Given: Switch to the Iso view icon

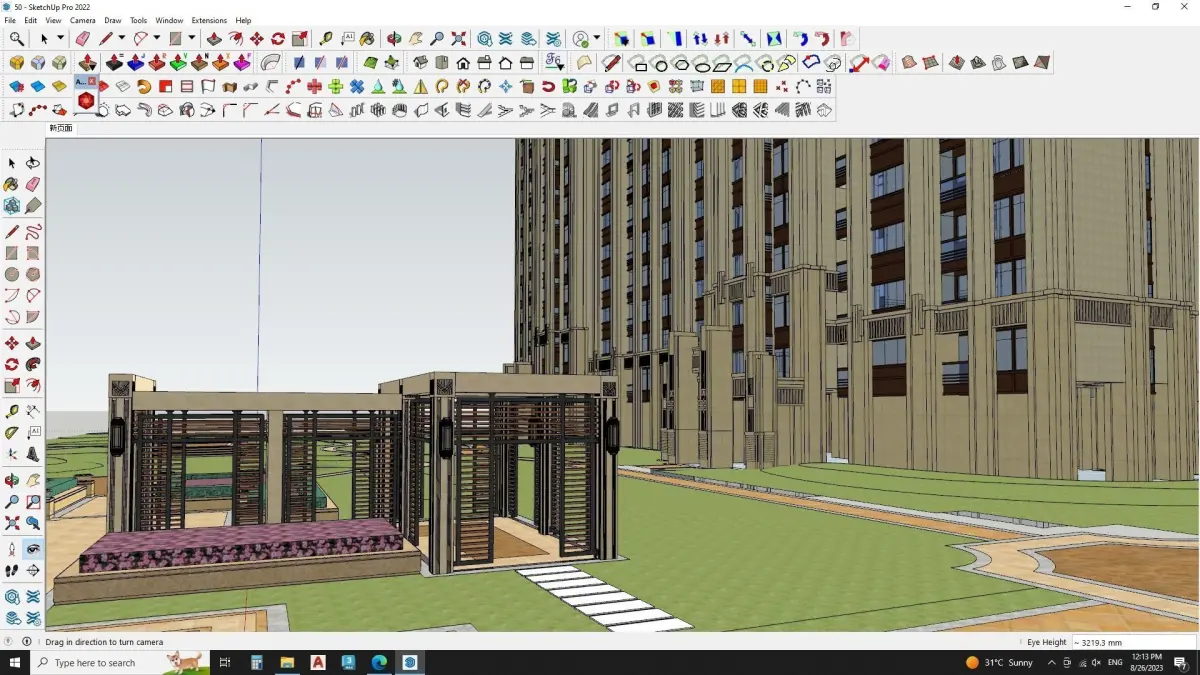Looking at the screenshot, I should 420,62.
